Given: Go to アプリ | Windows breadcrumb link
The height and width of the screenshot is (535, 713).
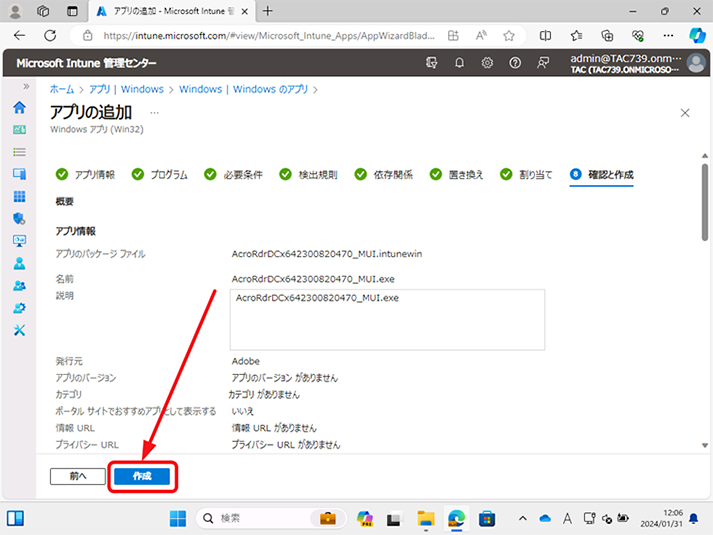Looking at the screenshot, I should [126, 89].
